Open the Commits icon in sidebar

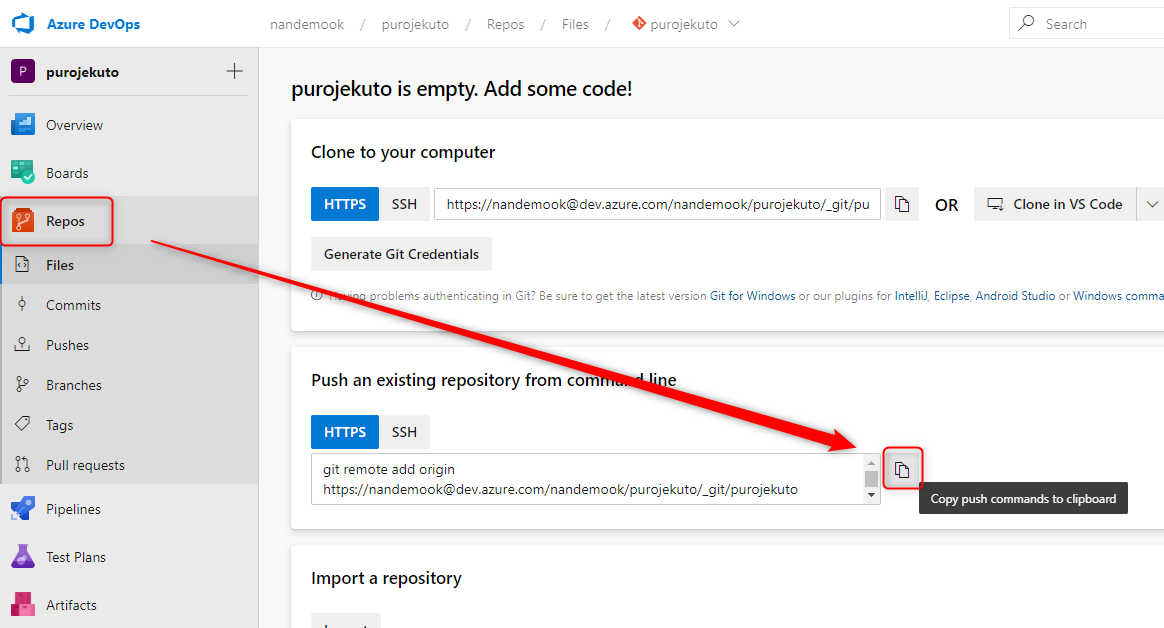point(22,304)
